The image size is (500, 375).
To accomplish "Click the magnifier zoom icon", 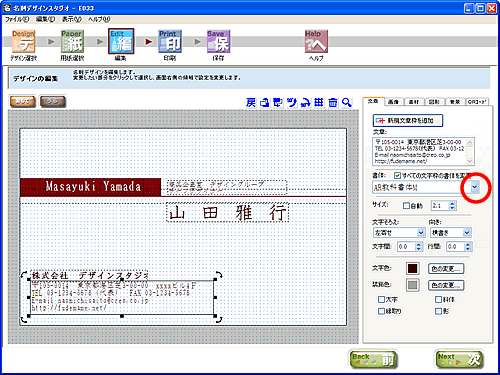I will point(347,102).
